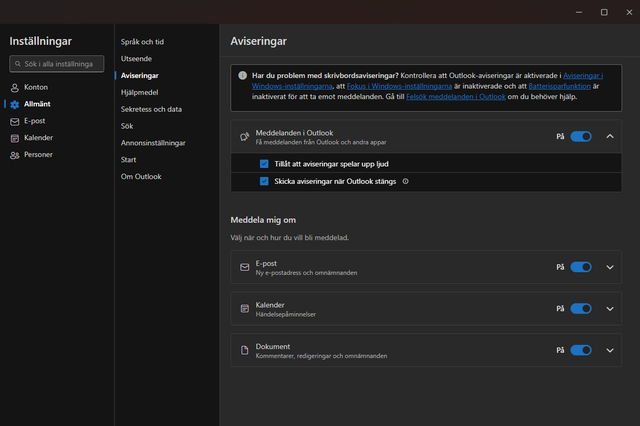Open Utseende settings page
Screen dimensions: 640x426
pos(136,59)
